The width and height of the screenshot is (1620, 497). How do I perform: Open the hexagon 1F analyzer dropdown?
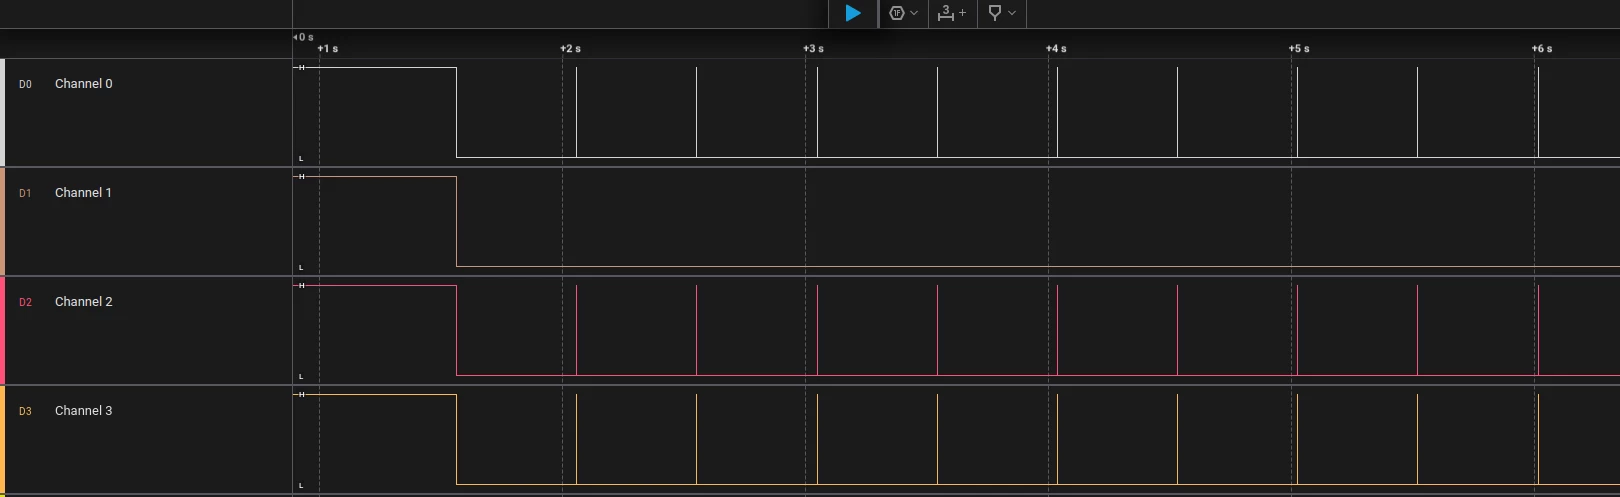[x=903, y=13]
